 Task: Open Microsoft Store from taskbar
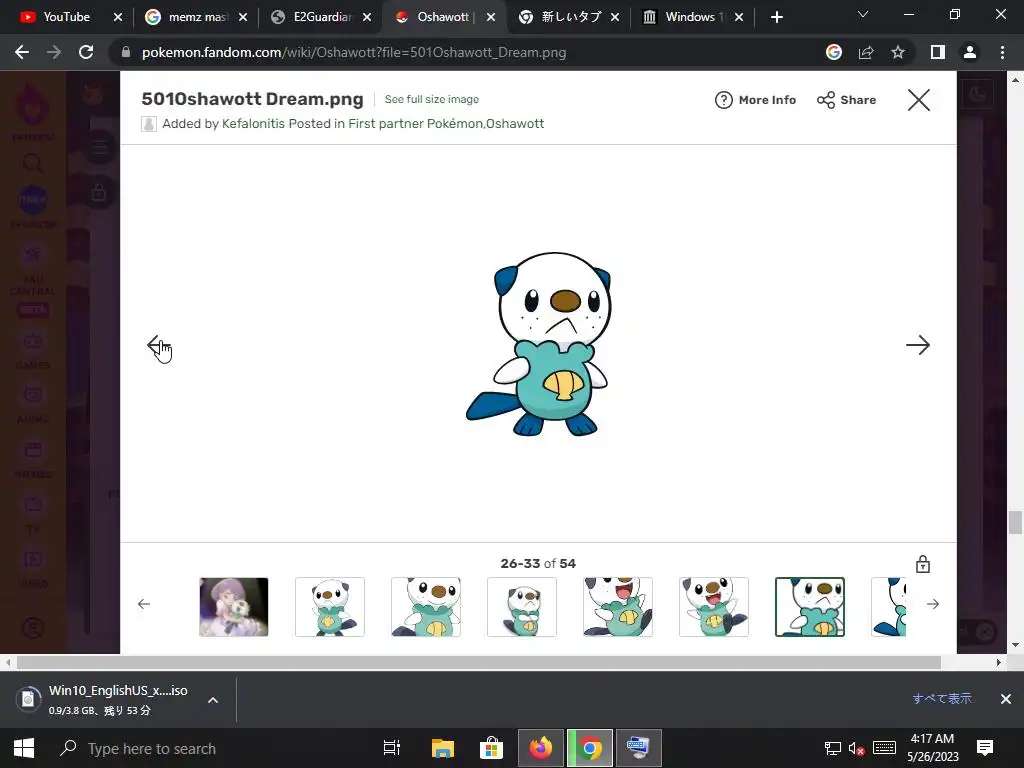[491, 748]
